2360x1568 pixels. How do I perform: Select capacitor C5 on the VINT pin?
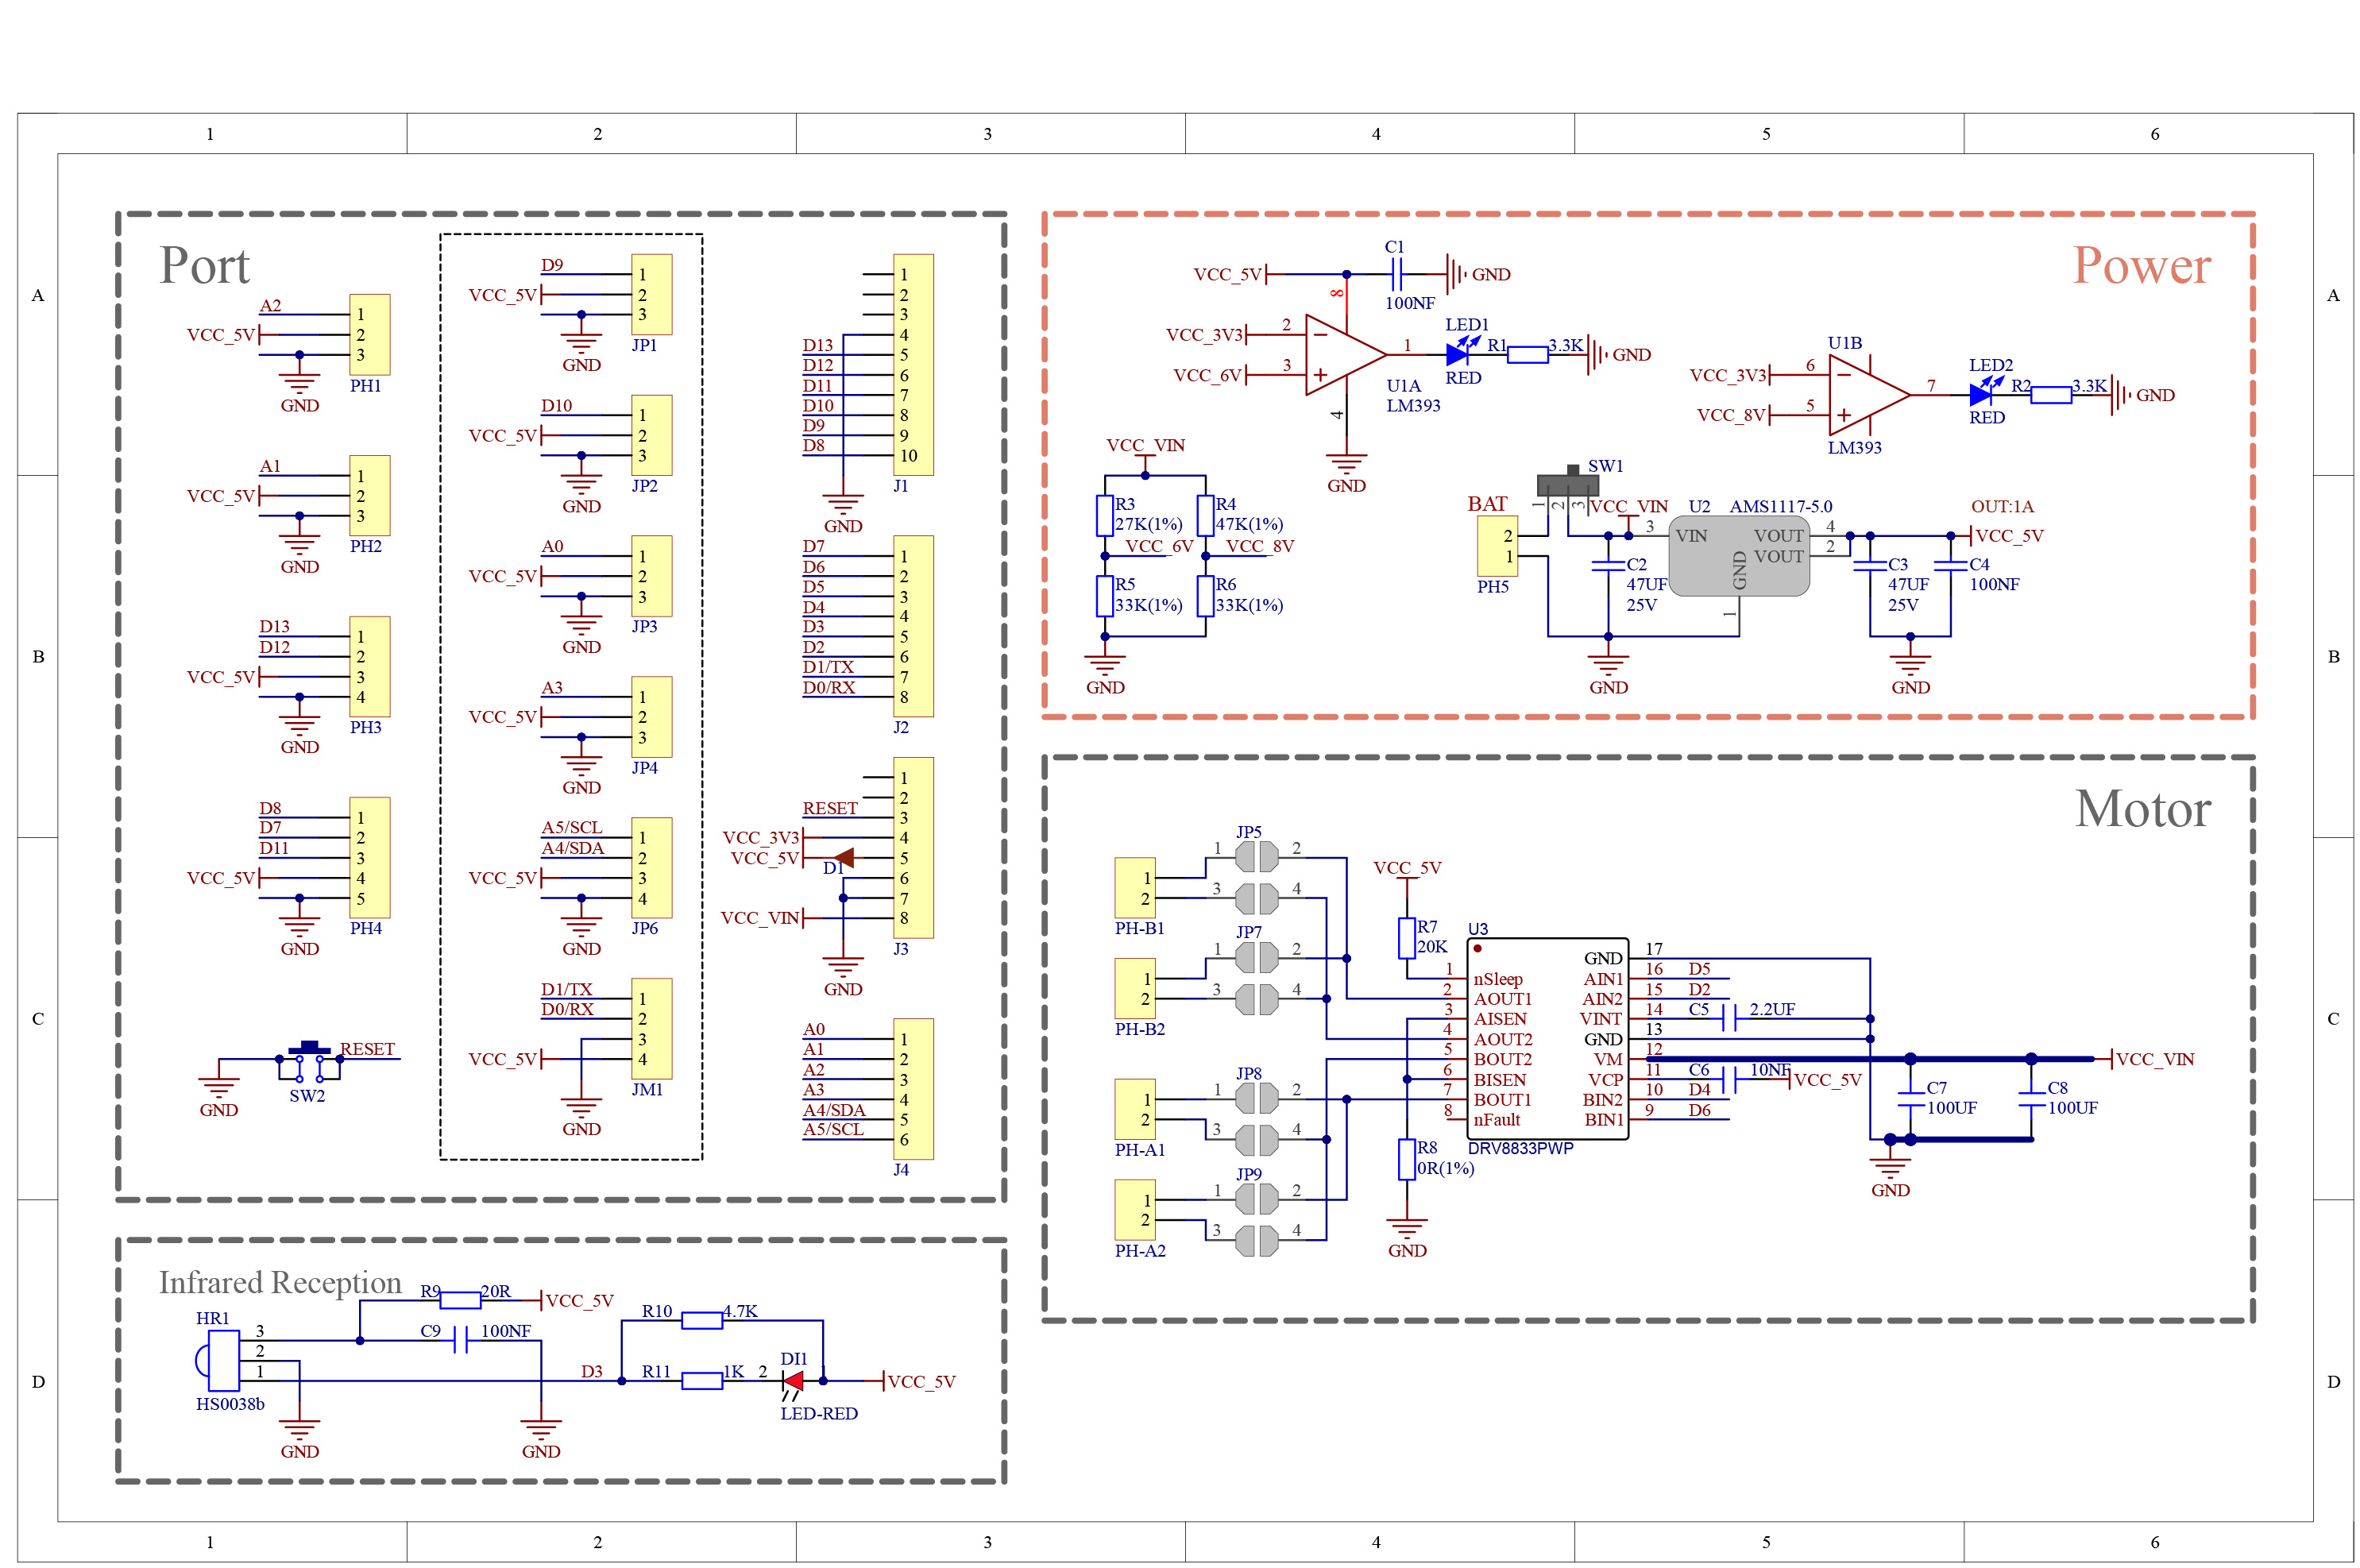click(1729, 1018)
